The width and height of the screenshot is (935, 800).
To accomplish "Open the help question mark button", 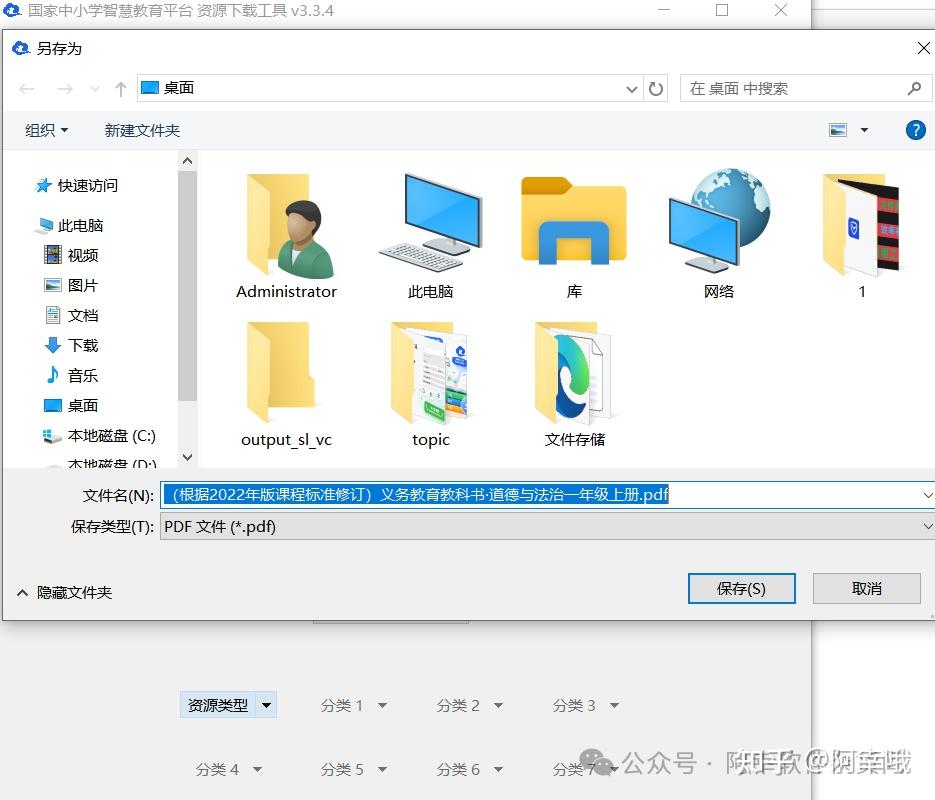I will pyautogui.click(x=915, y=130).
